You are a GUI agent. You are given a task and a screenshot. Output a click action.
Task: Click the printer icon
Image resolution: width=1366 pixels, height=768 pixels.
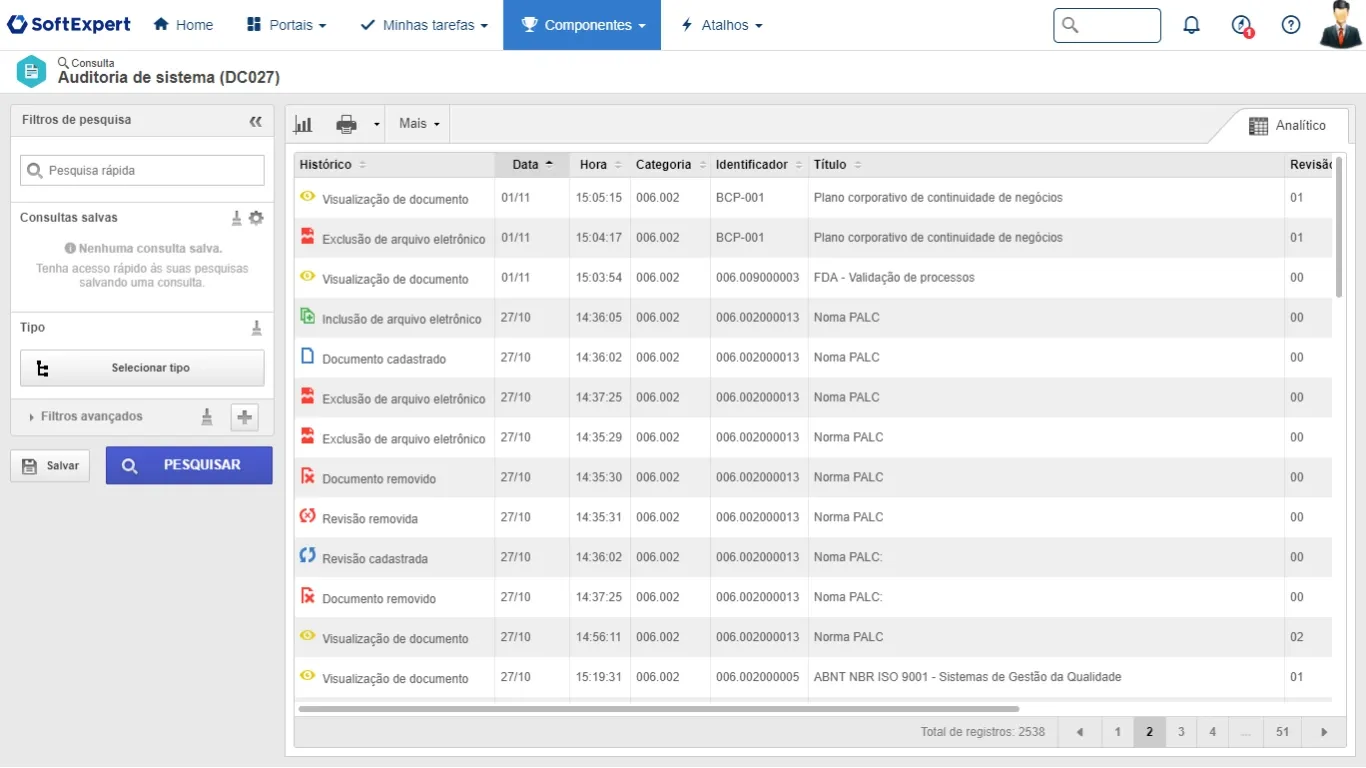pyautogui.click(x=346, y=124)
